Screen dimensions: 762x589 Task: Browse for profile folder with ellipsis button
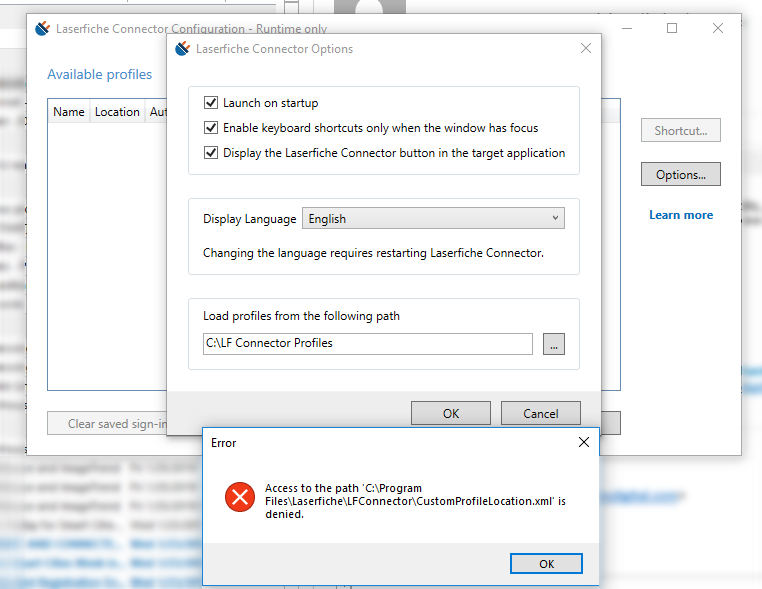[554, 344]
